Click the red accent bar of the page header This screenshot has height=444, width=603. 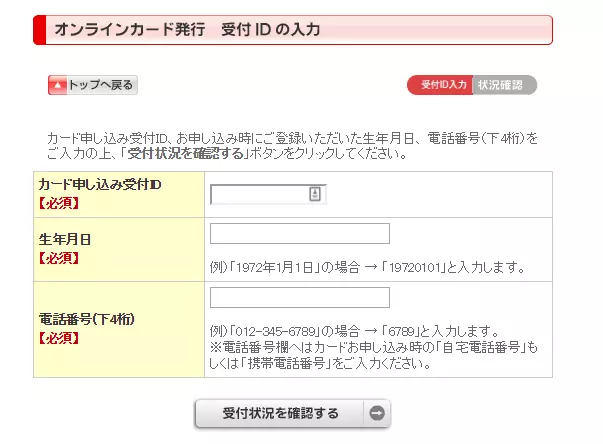pyautogui.click(x=40, y=30)
